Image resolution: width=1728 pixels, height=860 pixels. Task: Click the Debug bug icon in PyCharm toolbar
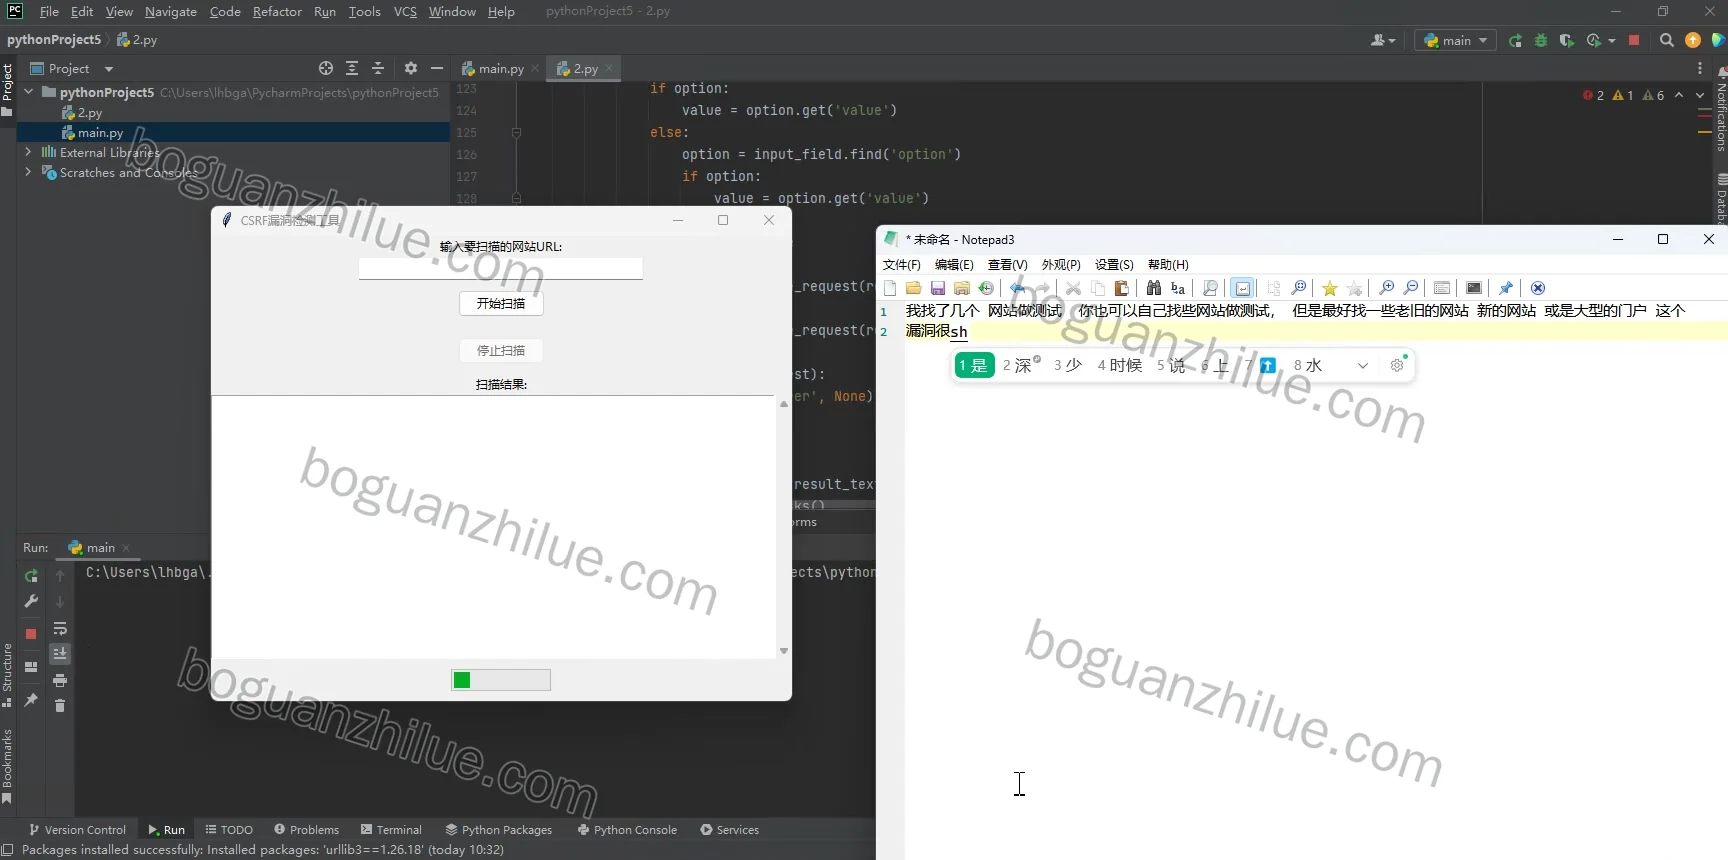[x=1541, y=40]
